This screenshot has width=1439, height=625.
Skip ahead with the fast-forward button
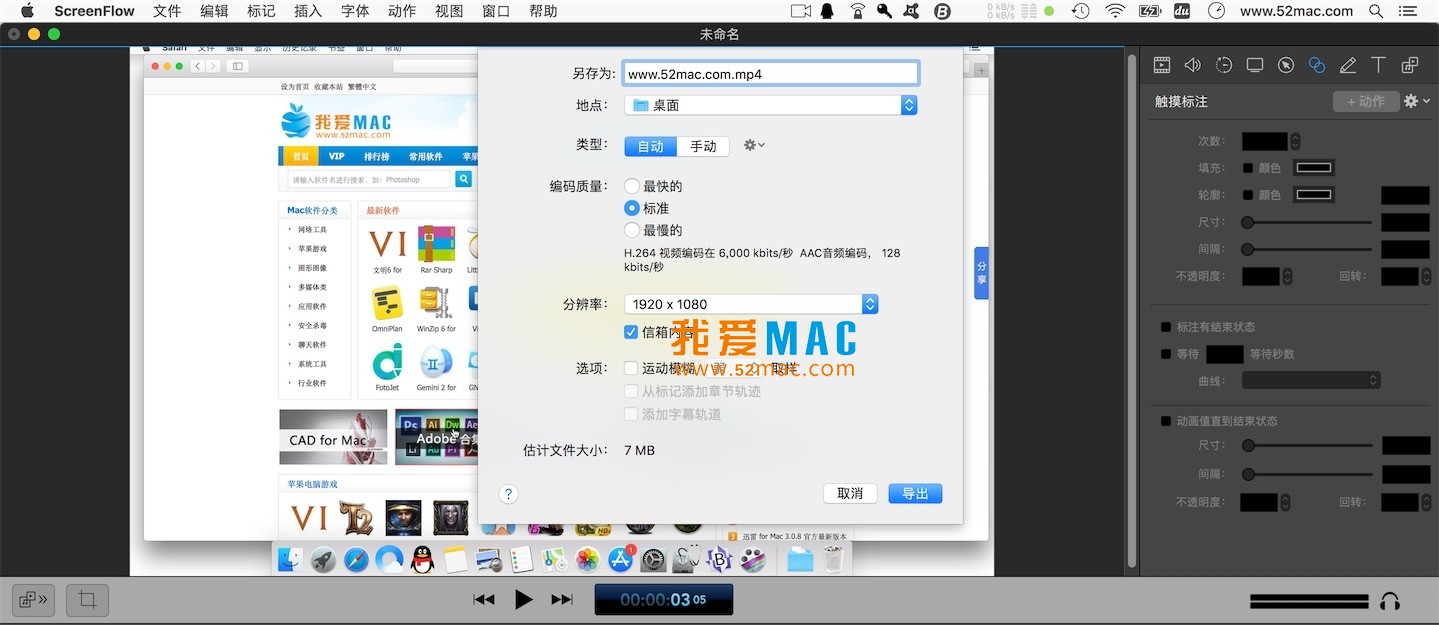562,600
